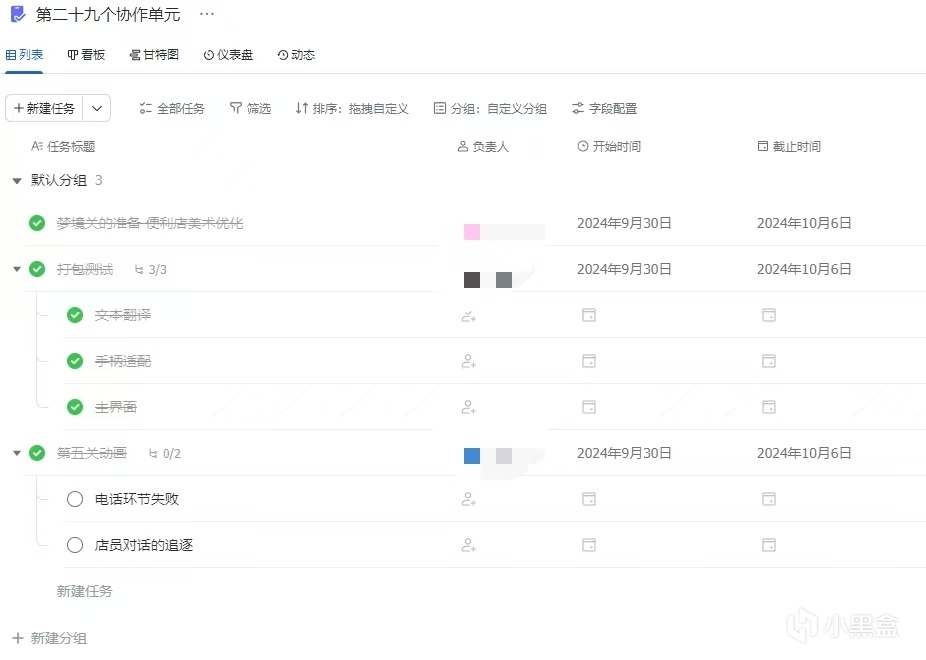Click the 新建任务 button in the toolbar
The height and width of the screenshot is (660, 926).
(x=45, y=108)
